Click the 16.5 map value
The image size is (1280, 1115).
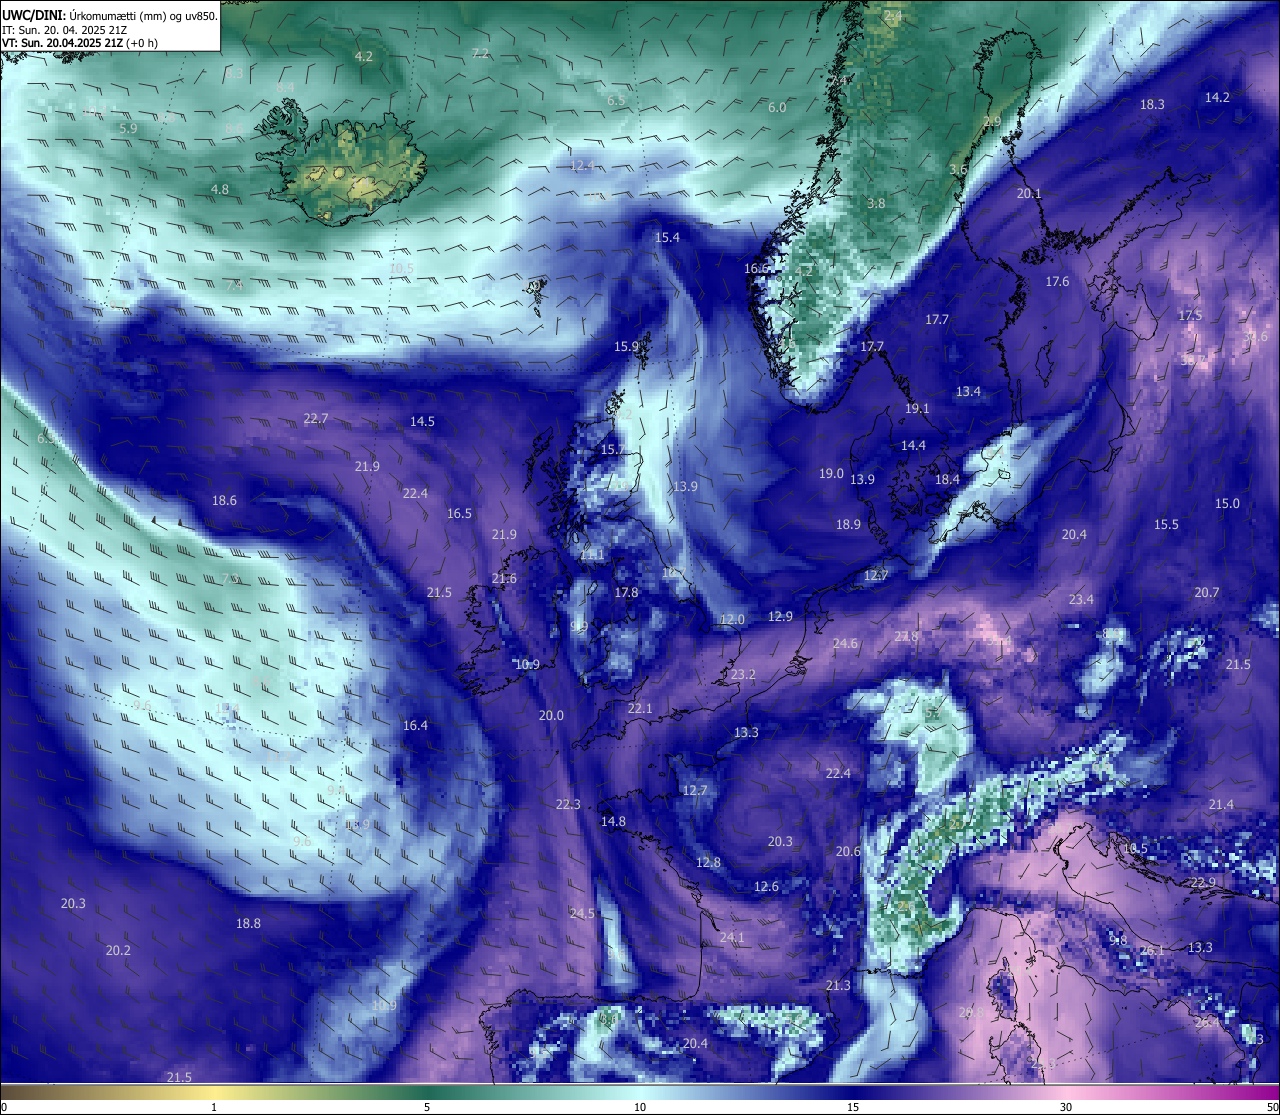459,513
